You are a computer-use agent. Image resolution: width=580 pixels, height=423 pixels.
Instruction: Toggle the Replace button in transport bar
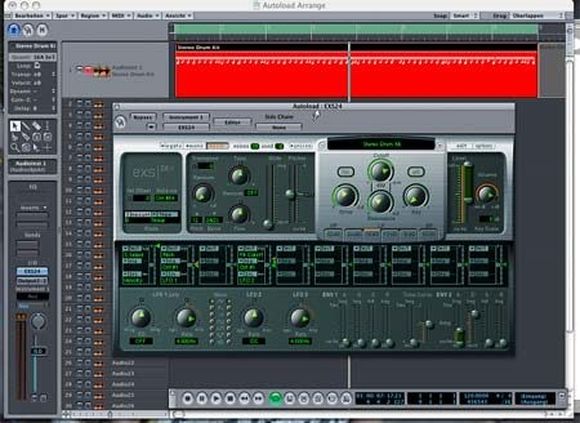[x=304, y=398]
